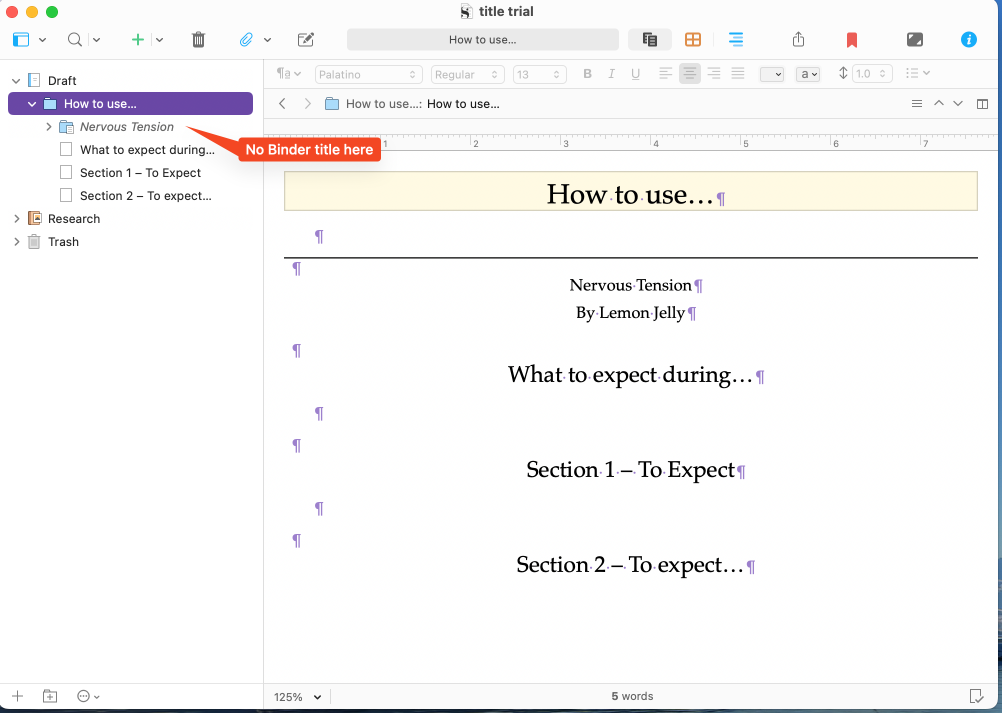Click the back navigation arrow in editor header
The image size is (1002, 713).
(x=282, y=104)
